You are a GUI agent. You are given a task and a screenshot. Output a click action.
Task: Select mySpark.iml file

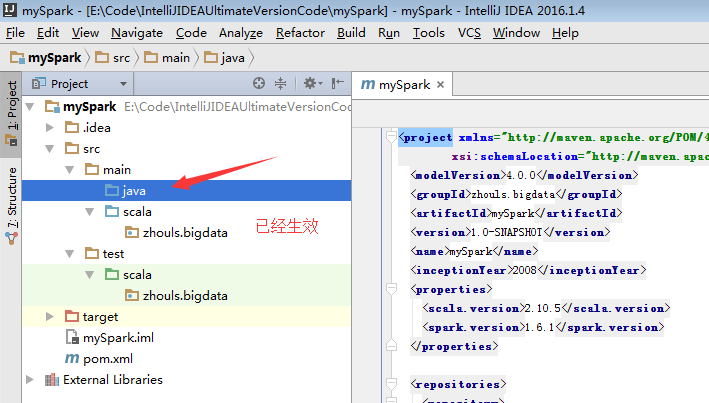point(109,337)
